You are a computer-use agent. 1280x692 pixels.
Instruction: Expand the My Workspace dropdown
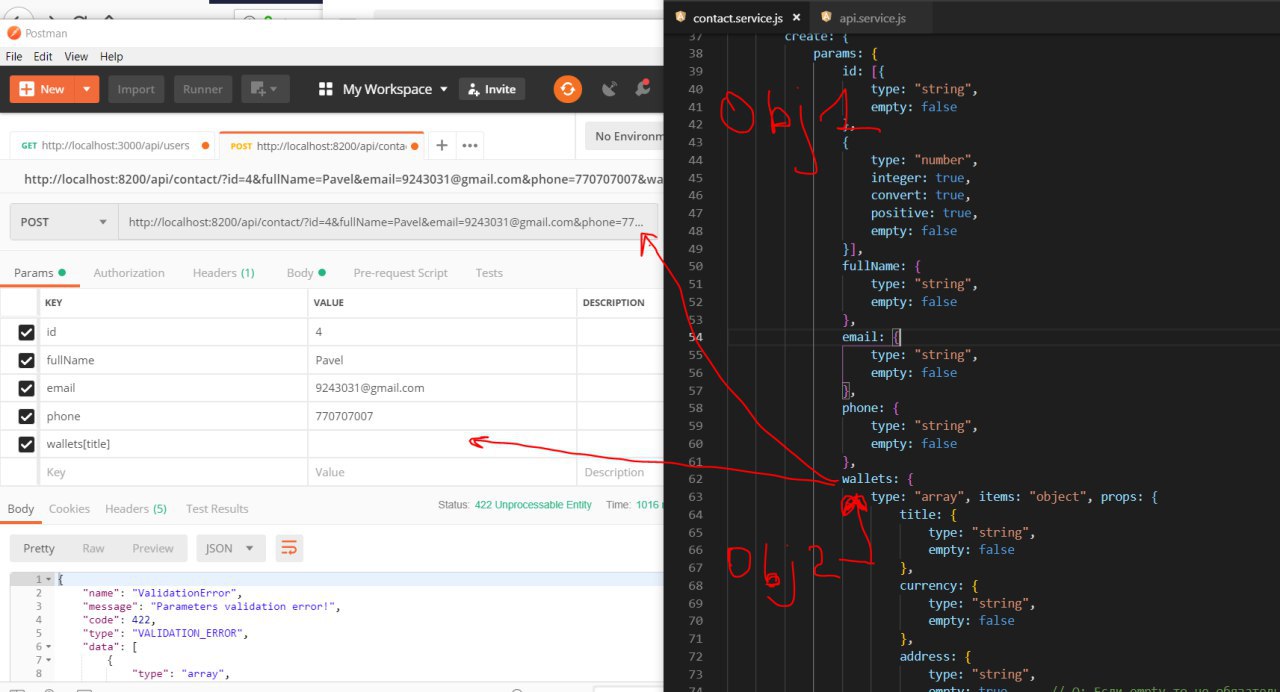[x=443, y=89]
